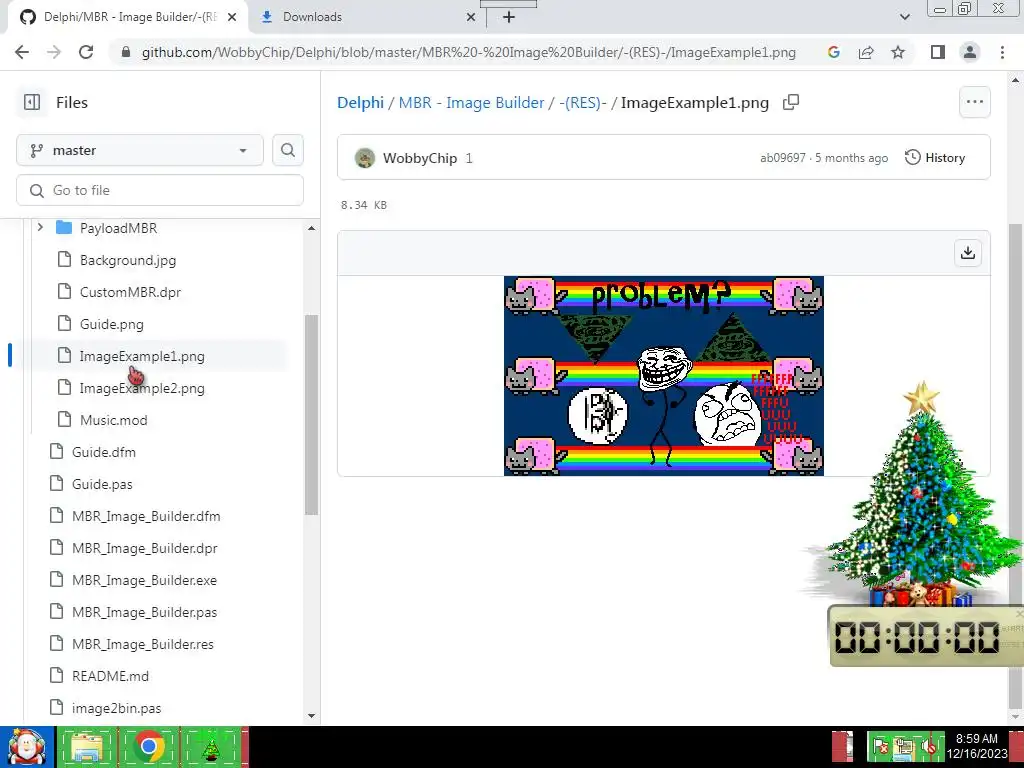Viewport: 1024px width, 768px height.
Task: Open commit ab09697 link
Action: 782,158
